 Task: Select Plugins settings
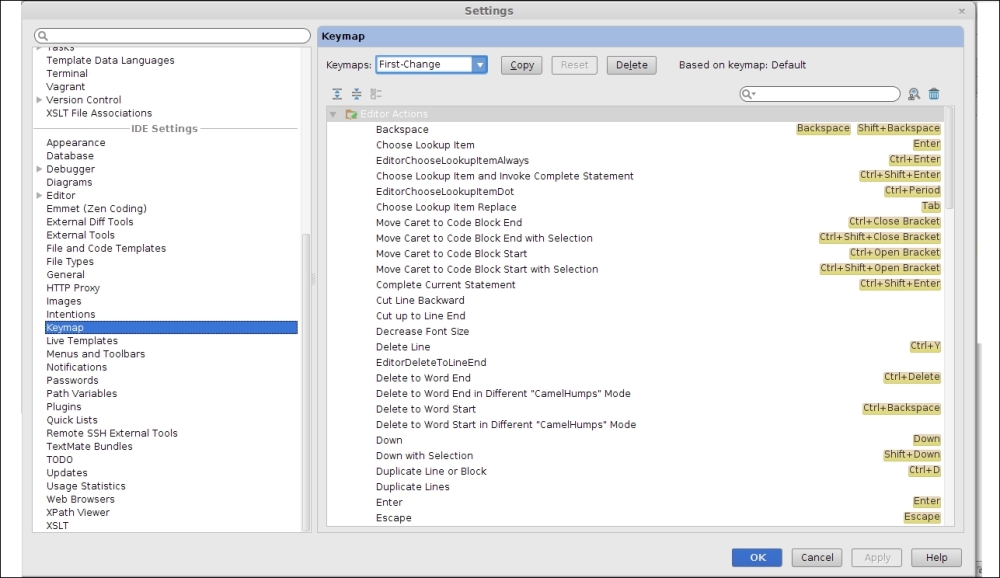[x=63, y=406]
